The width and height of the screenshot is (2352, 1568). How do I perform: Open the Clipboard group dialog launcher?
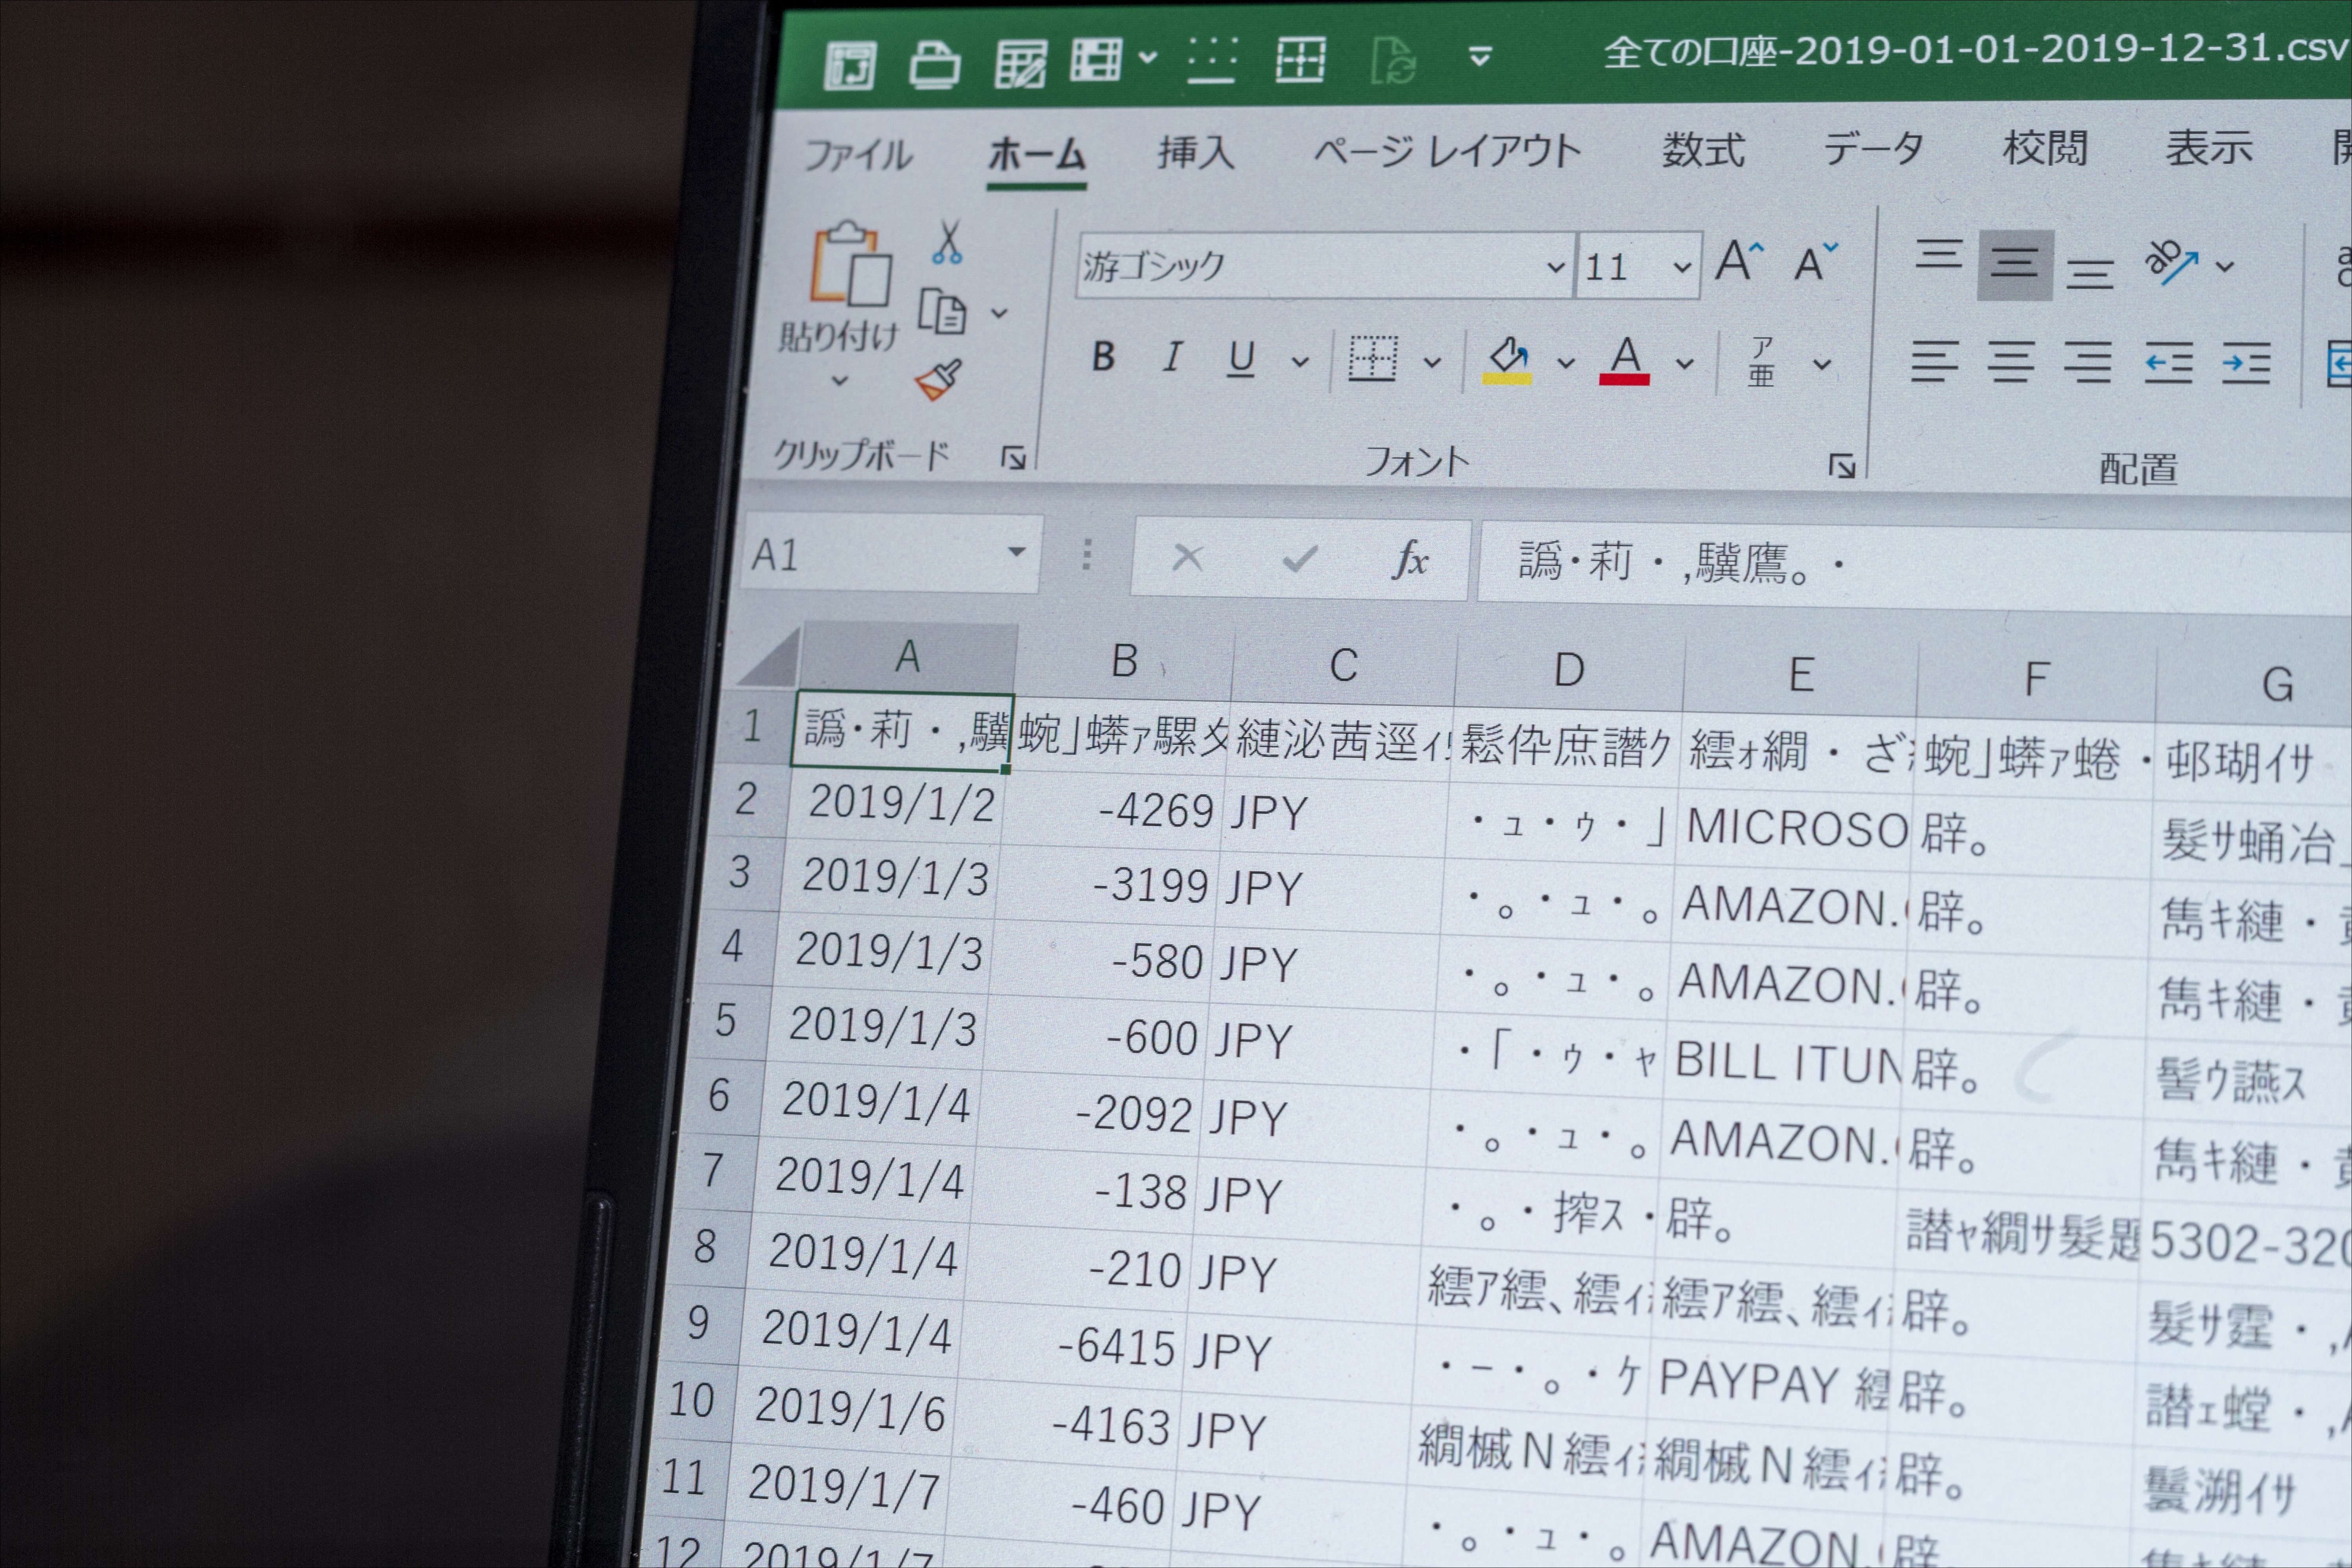[x=1013, y=458]
